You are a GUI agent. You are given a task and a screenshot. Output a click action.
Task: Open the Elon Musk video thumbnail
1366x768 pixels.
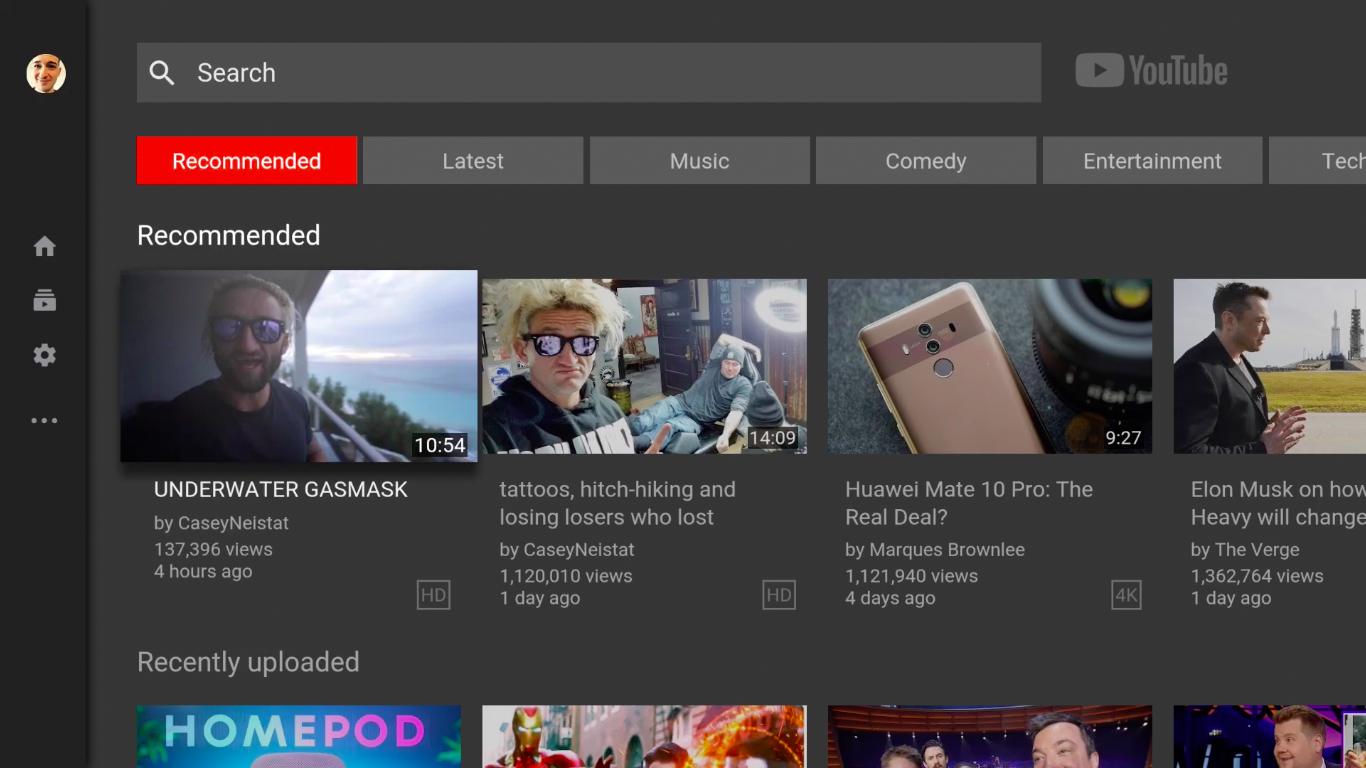tap(1270, 366)
